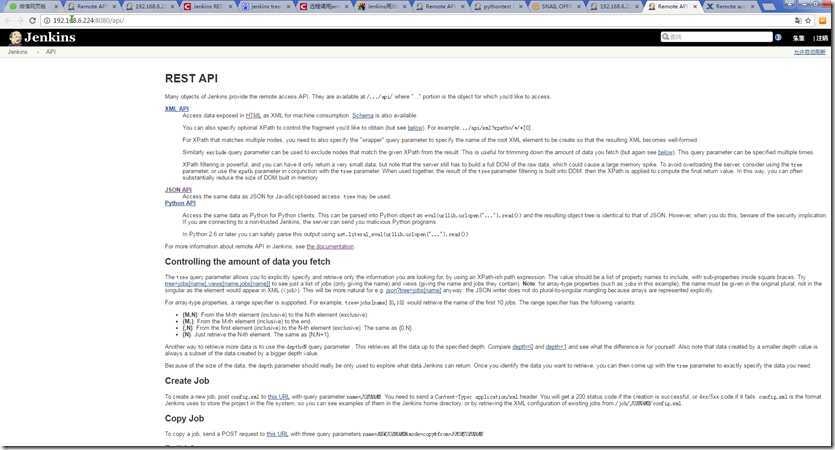835x450 pixels.
Task: Switch to the SNAIL tab
Action: point(553,6)
